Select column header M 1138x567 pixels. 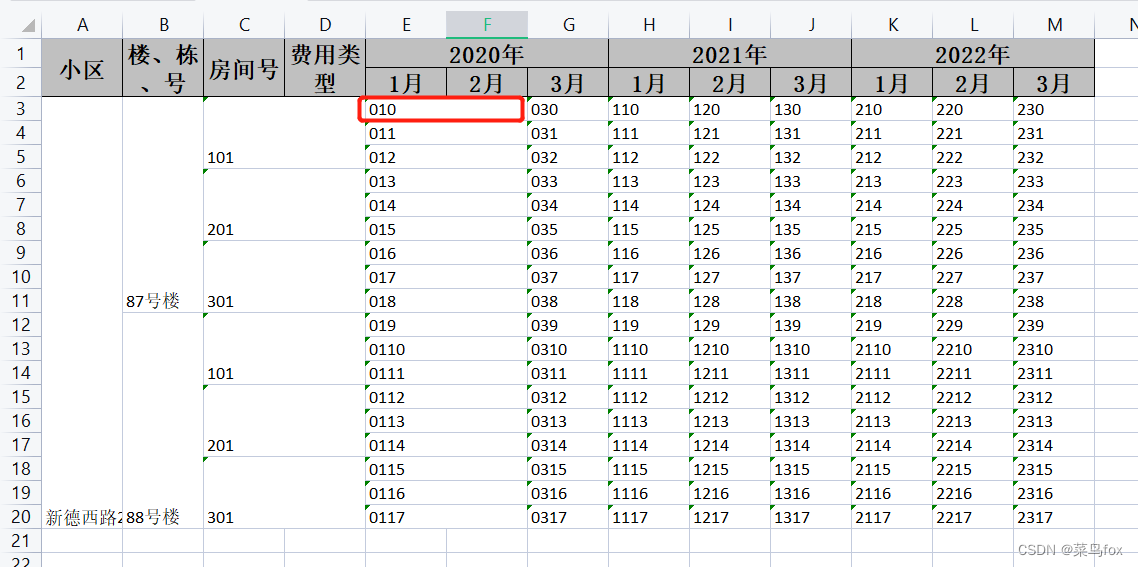pyautogui.click(x=1054, y=25)
